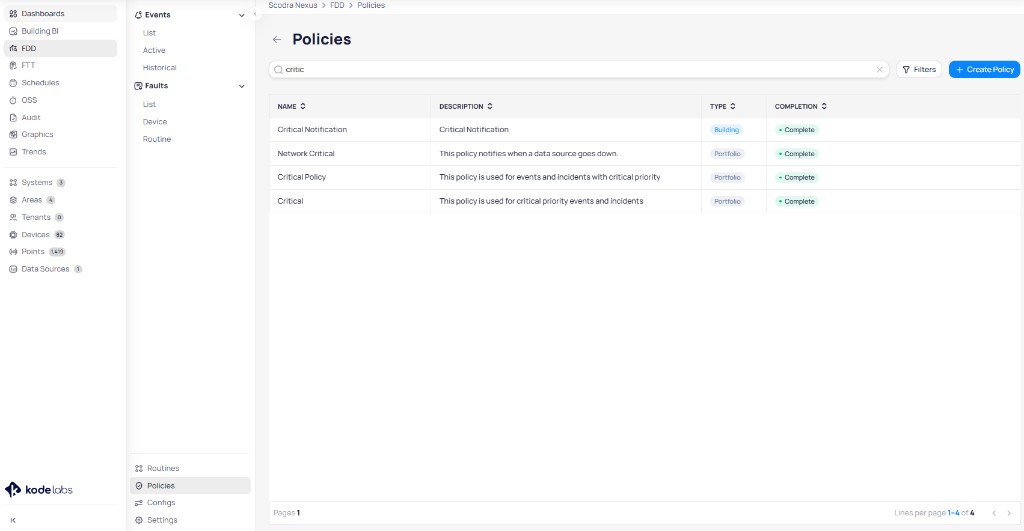Open FTT module
The height and width of the screenshot is (531, 1024).
[28, 65]
